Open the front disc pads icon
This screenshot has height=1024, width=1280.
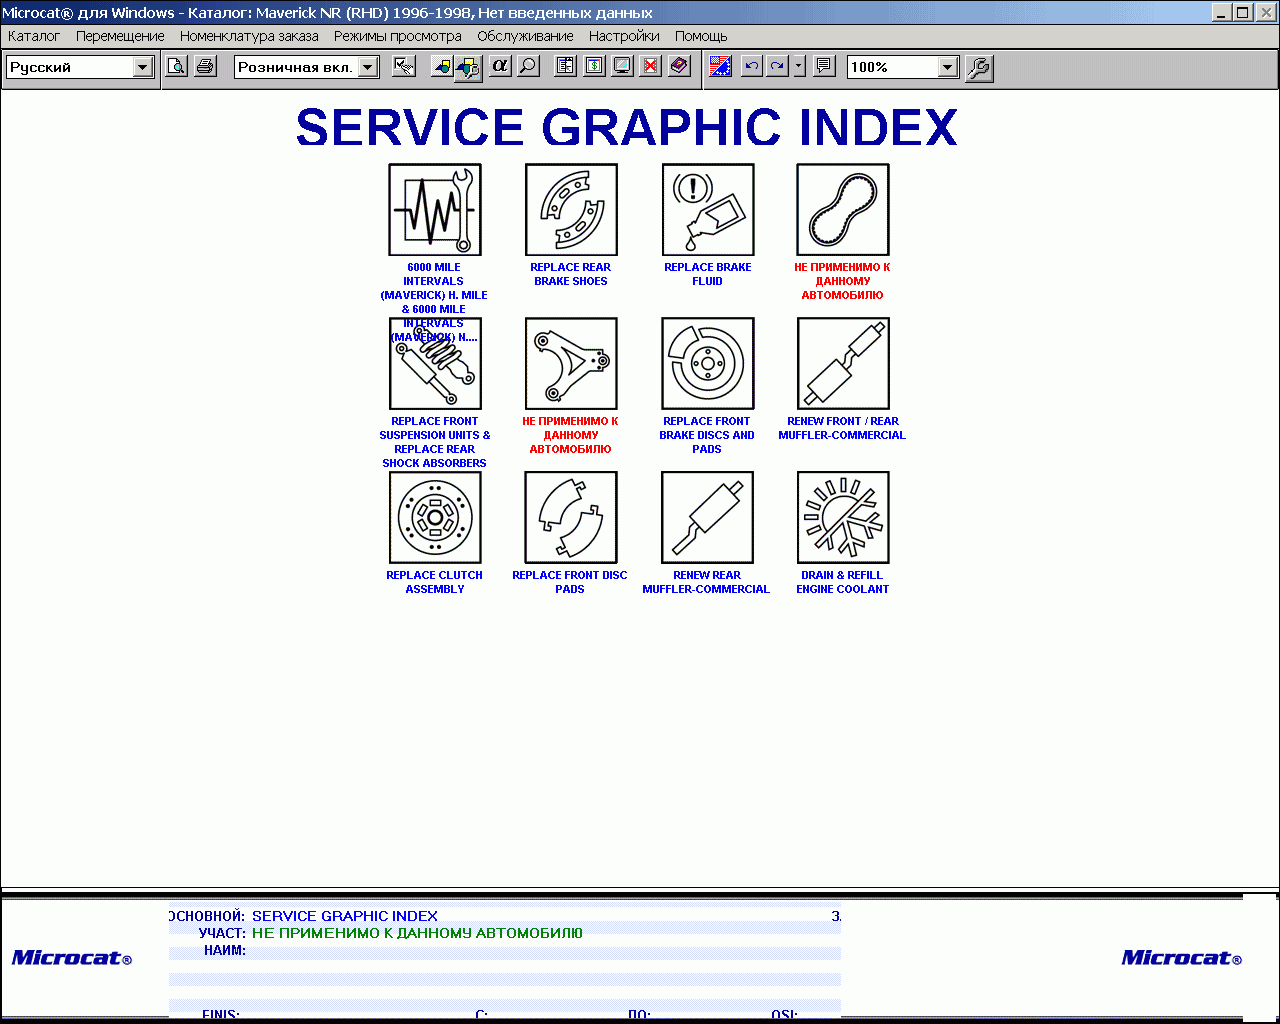pos(571,518)
